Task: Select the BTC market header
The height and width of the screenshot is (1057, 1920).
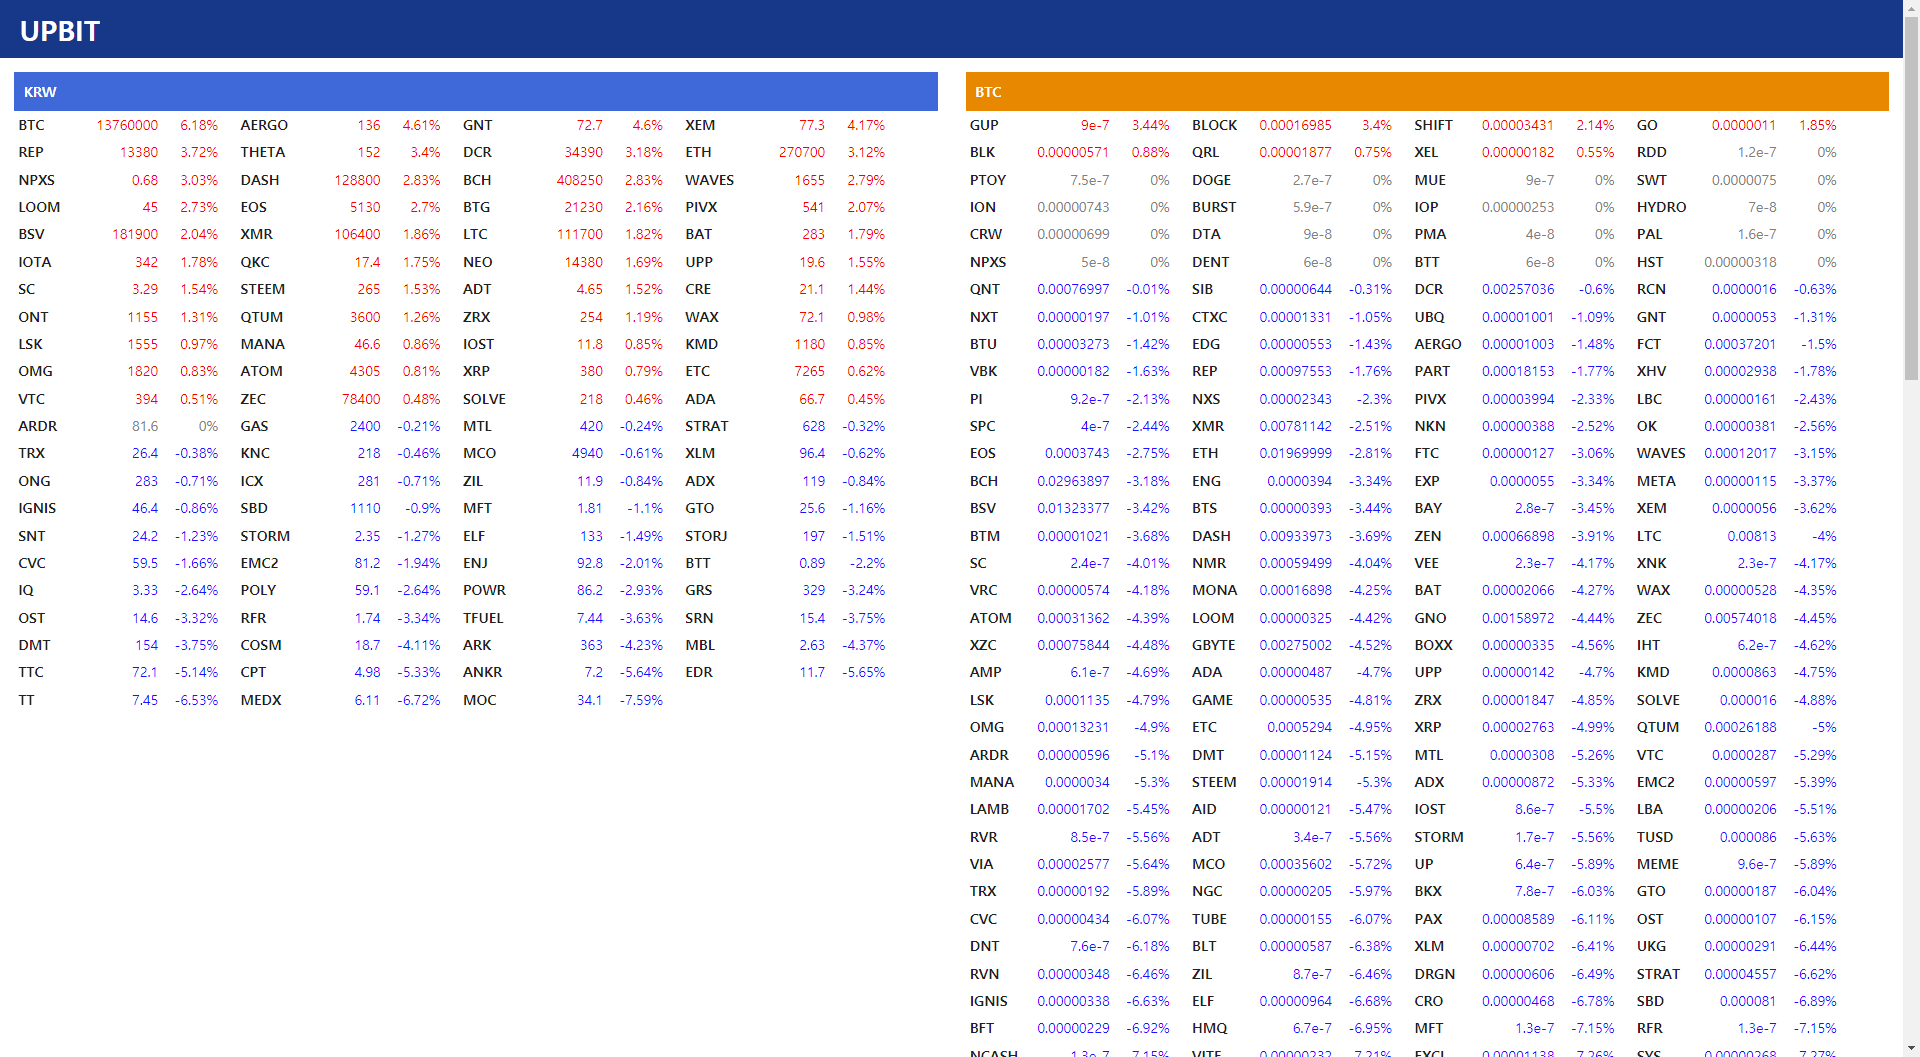Action: point(1427,91)
